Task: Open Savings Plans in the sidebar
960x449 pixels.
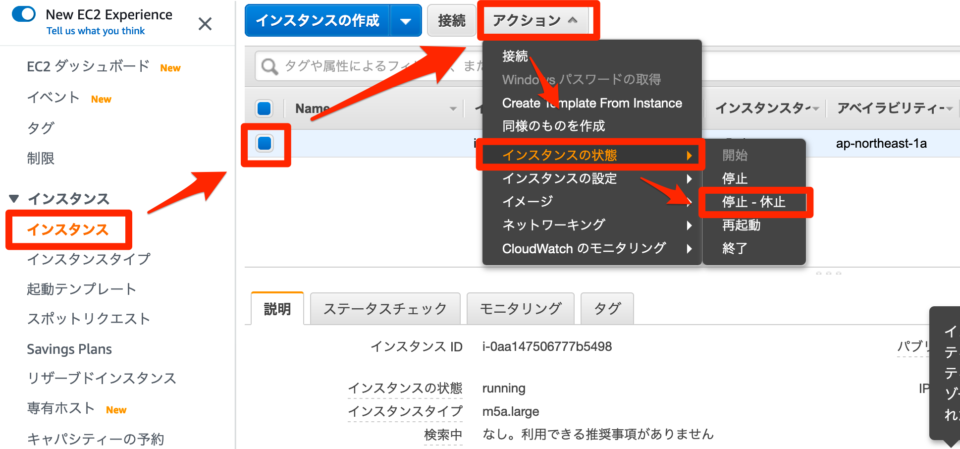Action: point(69,349)
